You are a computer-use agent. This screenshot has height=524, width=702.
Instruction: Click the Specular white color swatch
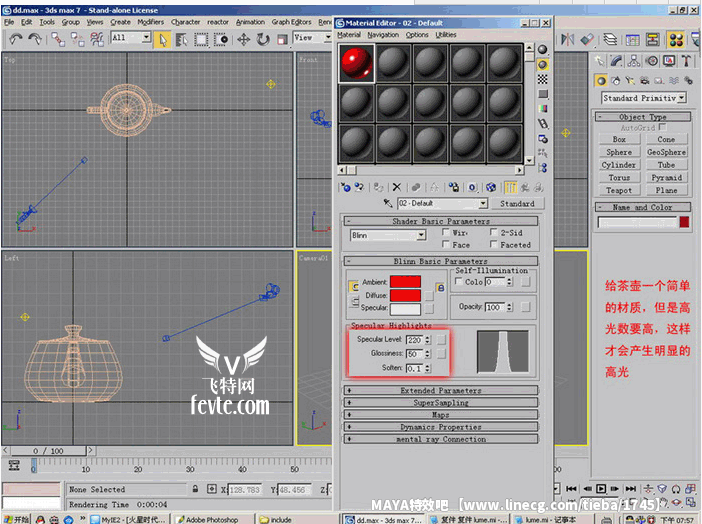pos(405,309)
